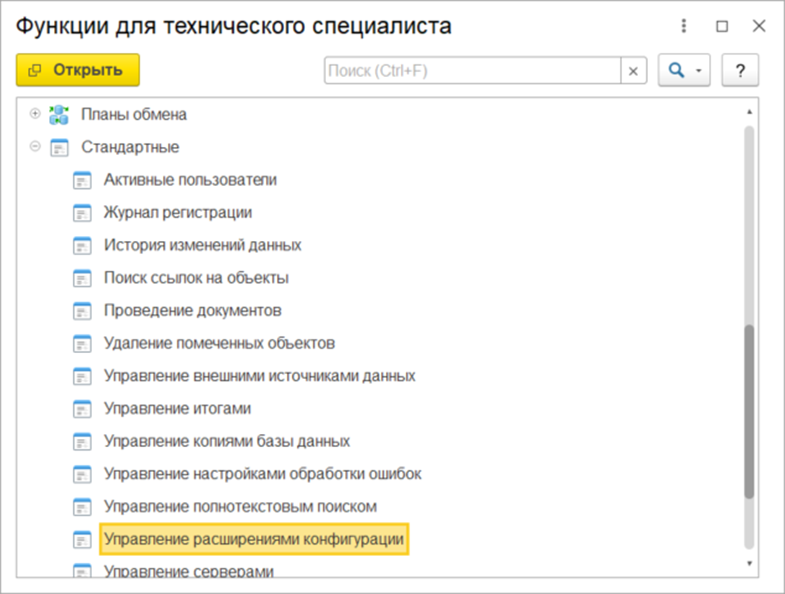Open the three-dot window menu
The width and height of the screenshot is (785, 594).
684,27
